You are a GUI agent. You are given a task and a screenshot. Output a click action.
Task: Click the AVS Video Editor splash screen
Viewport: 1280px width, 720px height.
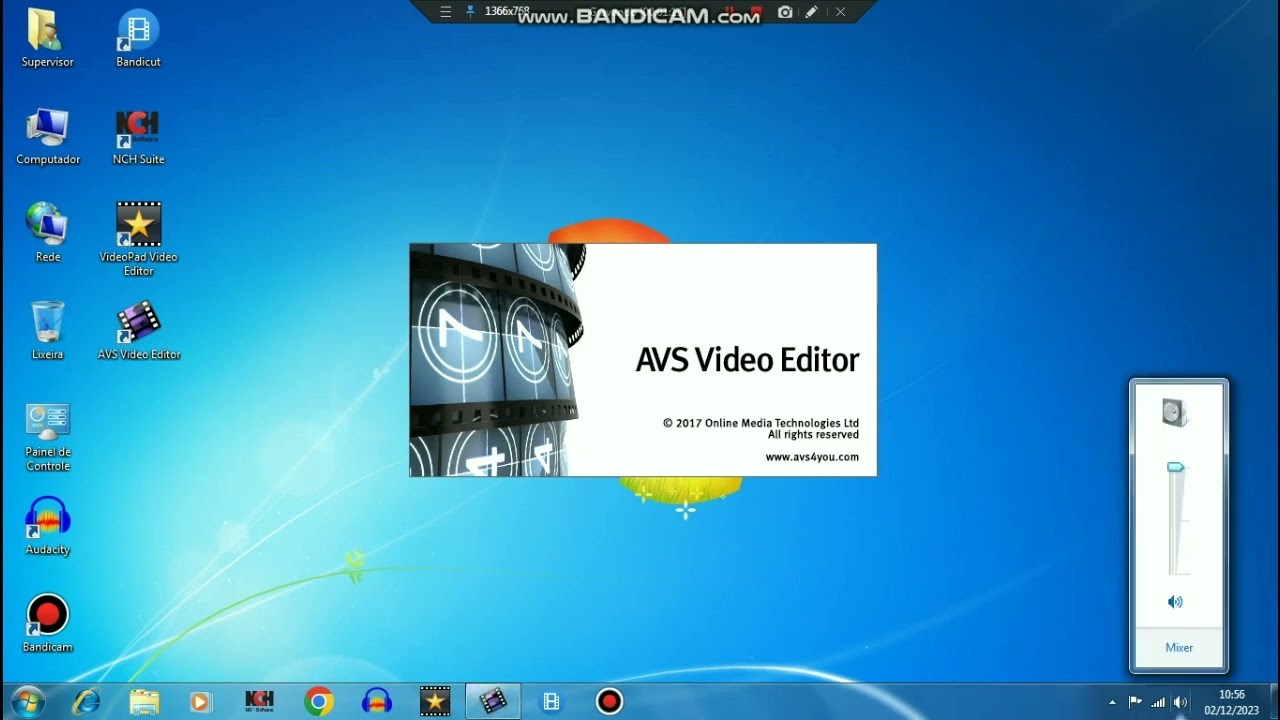[643, 360]
